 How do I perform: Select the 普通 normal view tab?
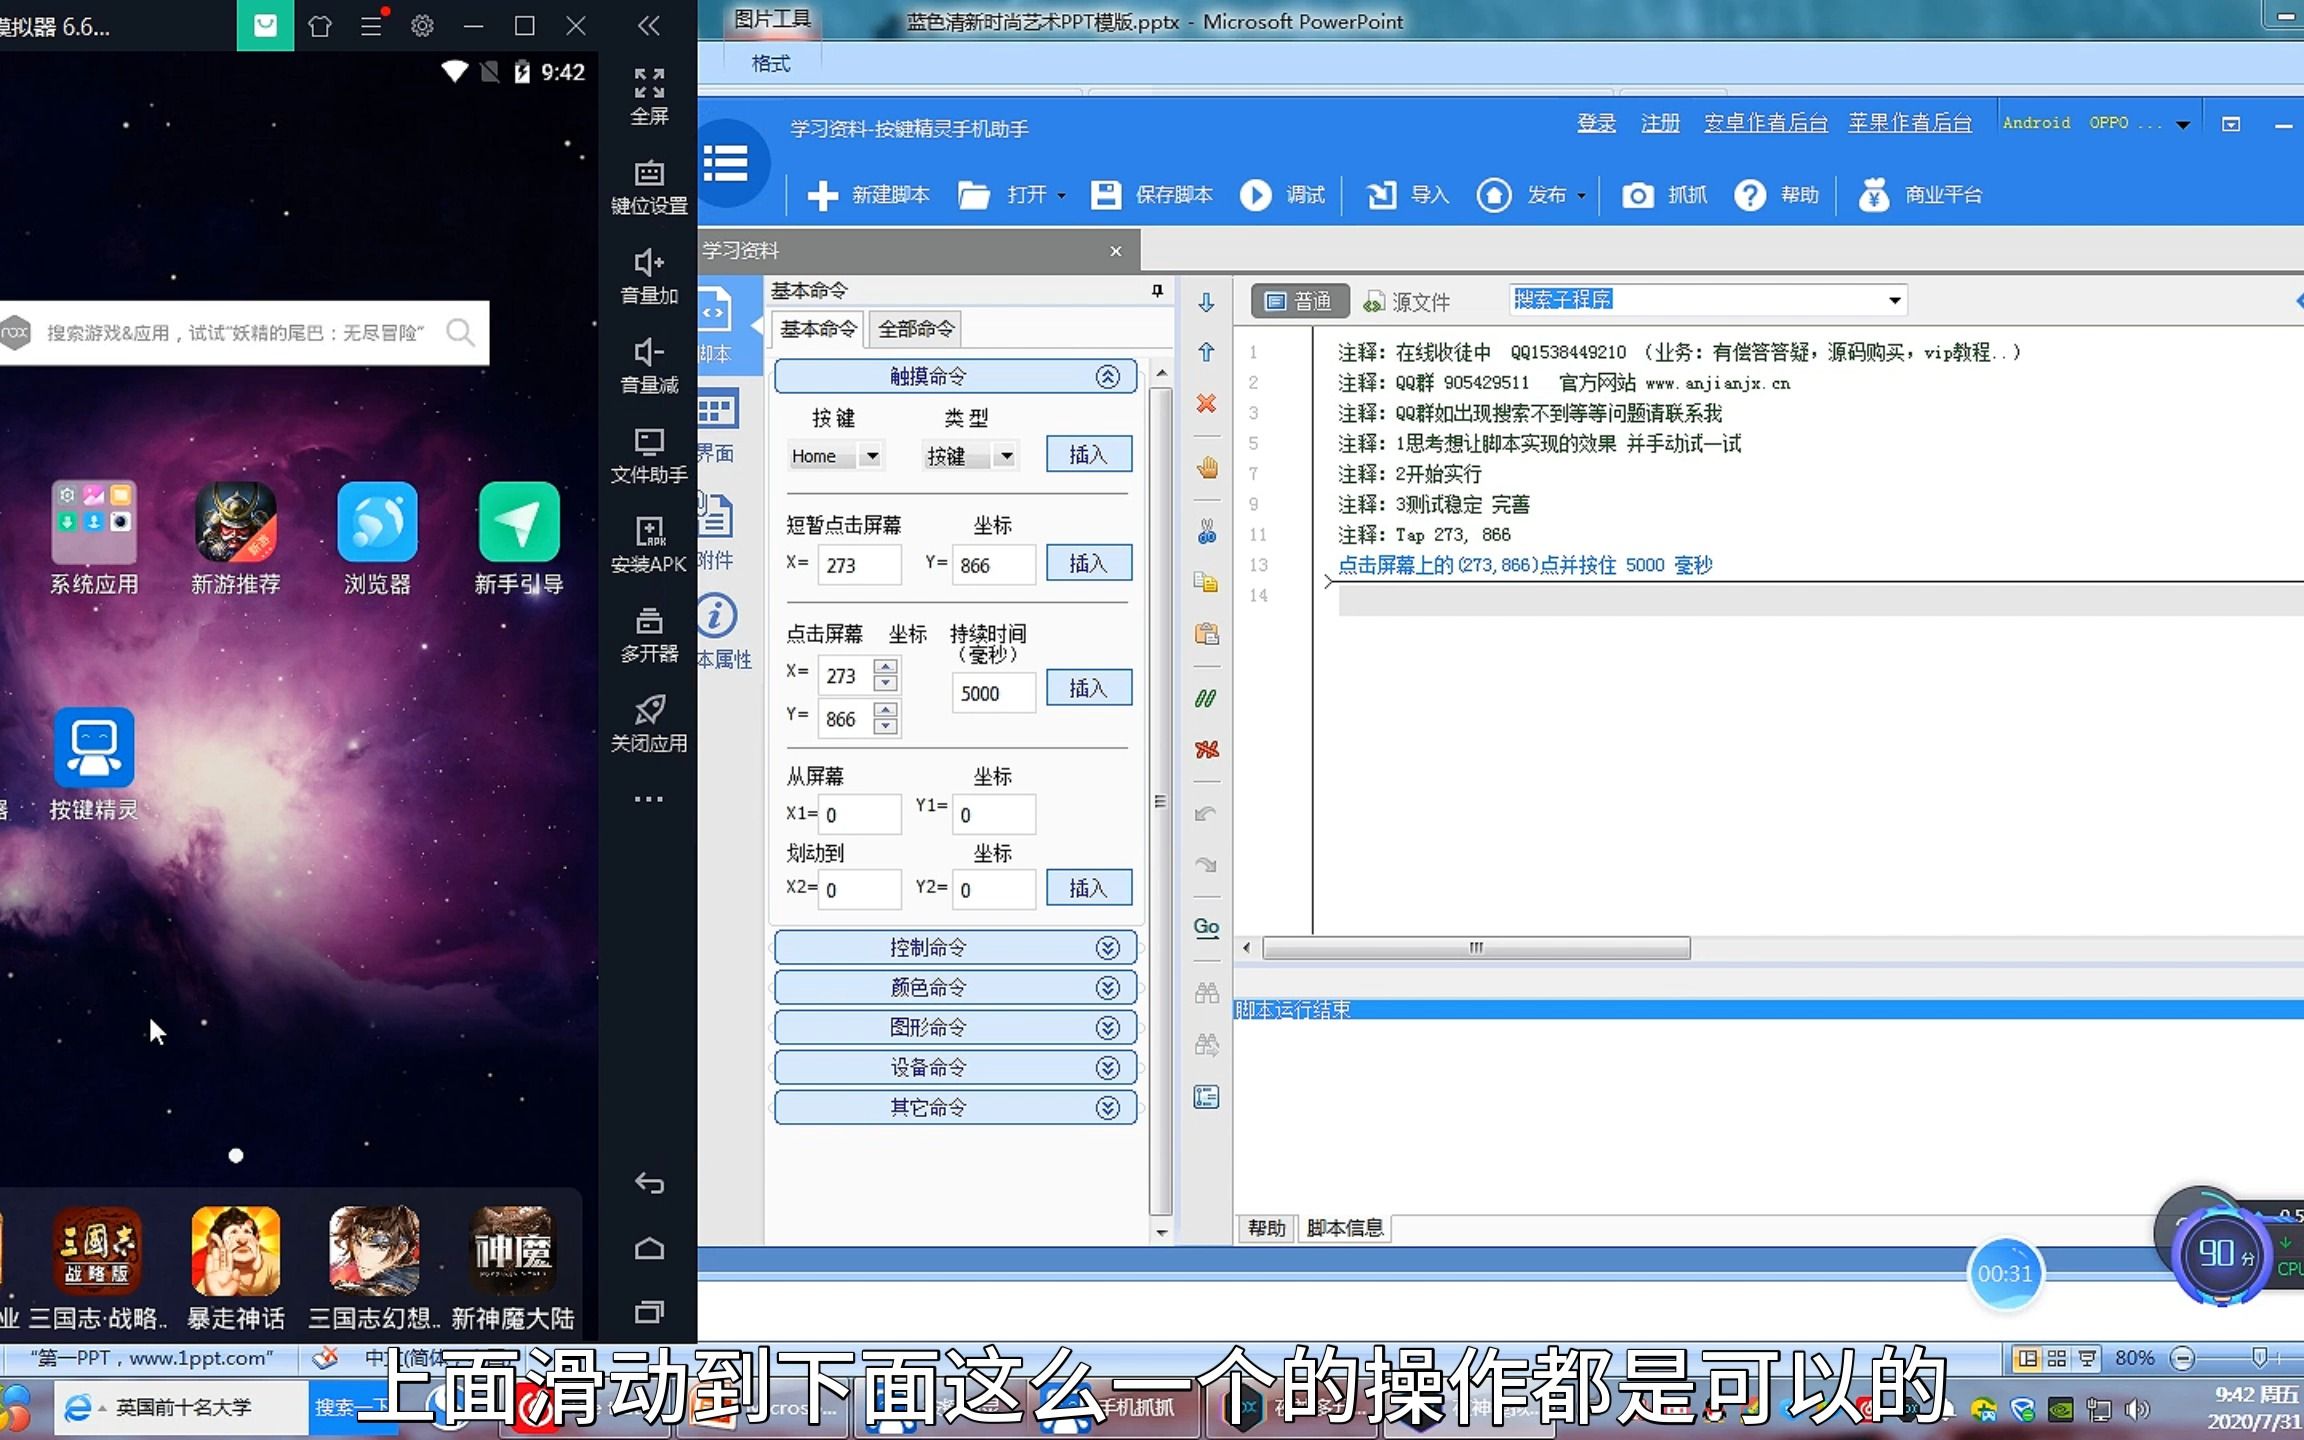point(1299,301)
